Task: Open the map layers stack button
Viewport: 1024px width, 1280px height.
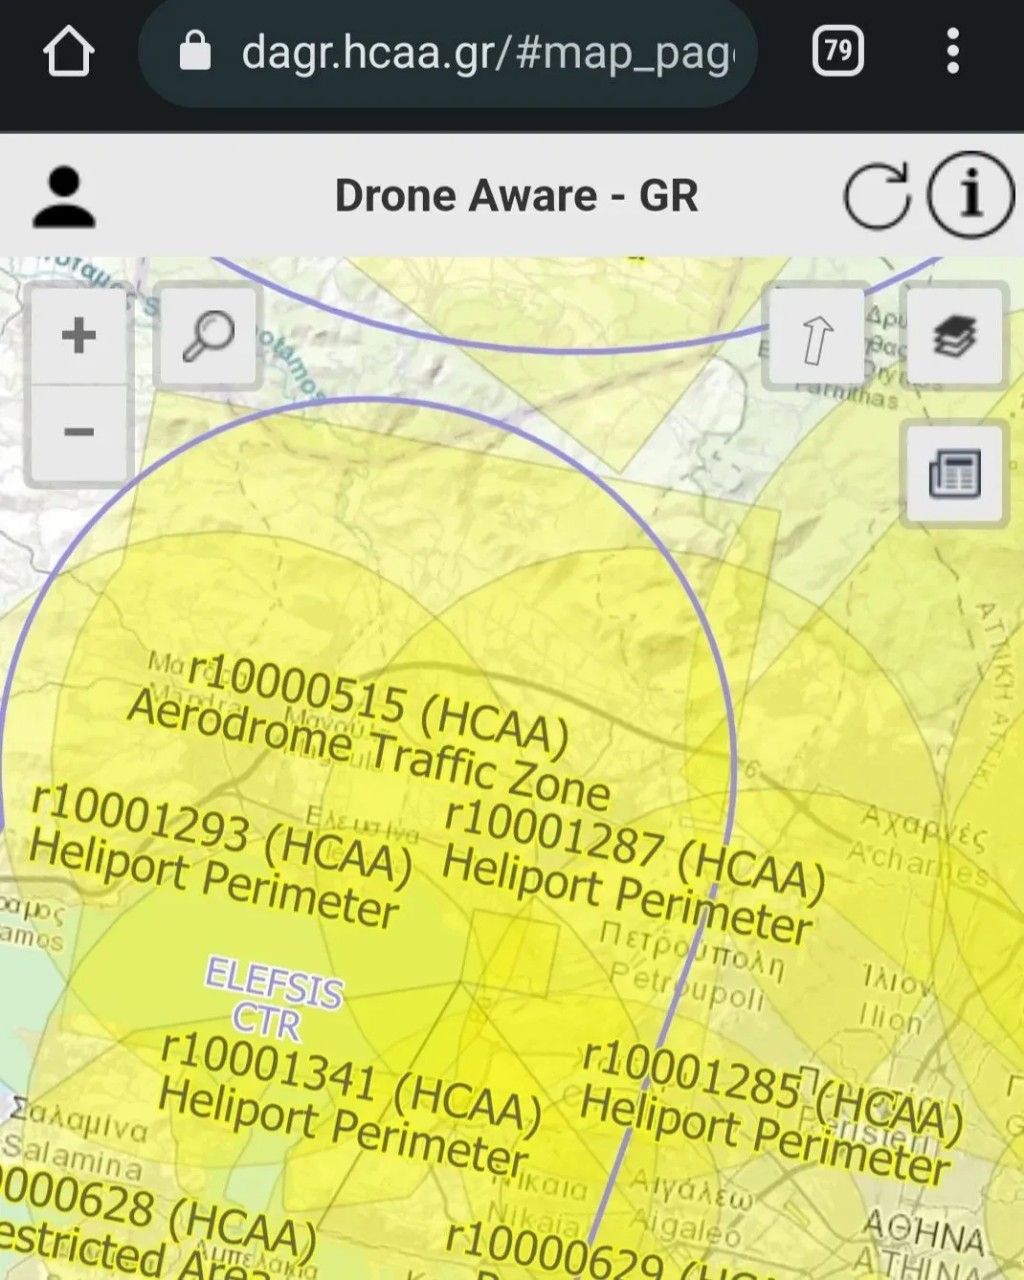Action: tap(954, 336)
